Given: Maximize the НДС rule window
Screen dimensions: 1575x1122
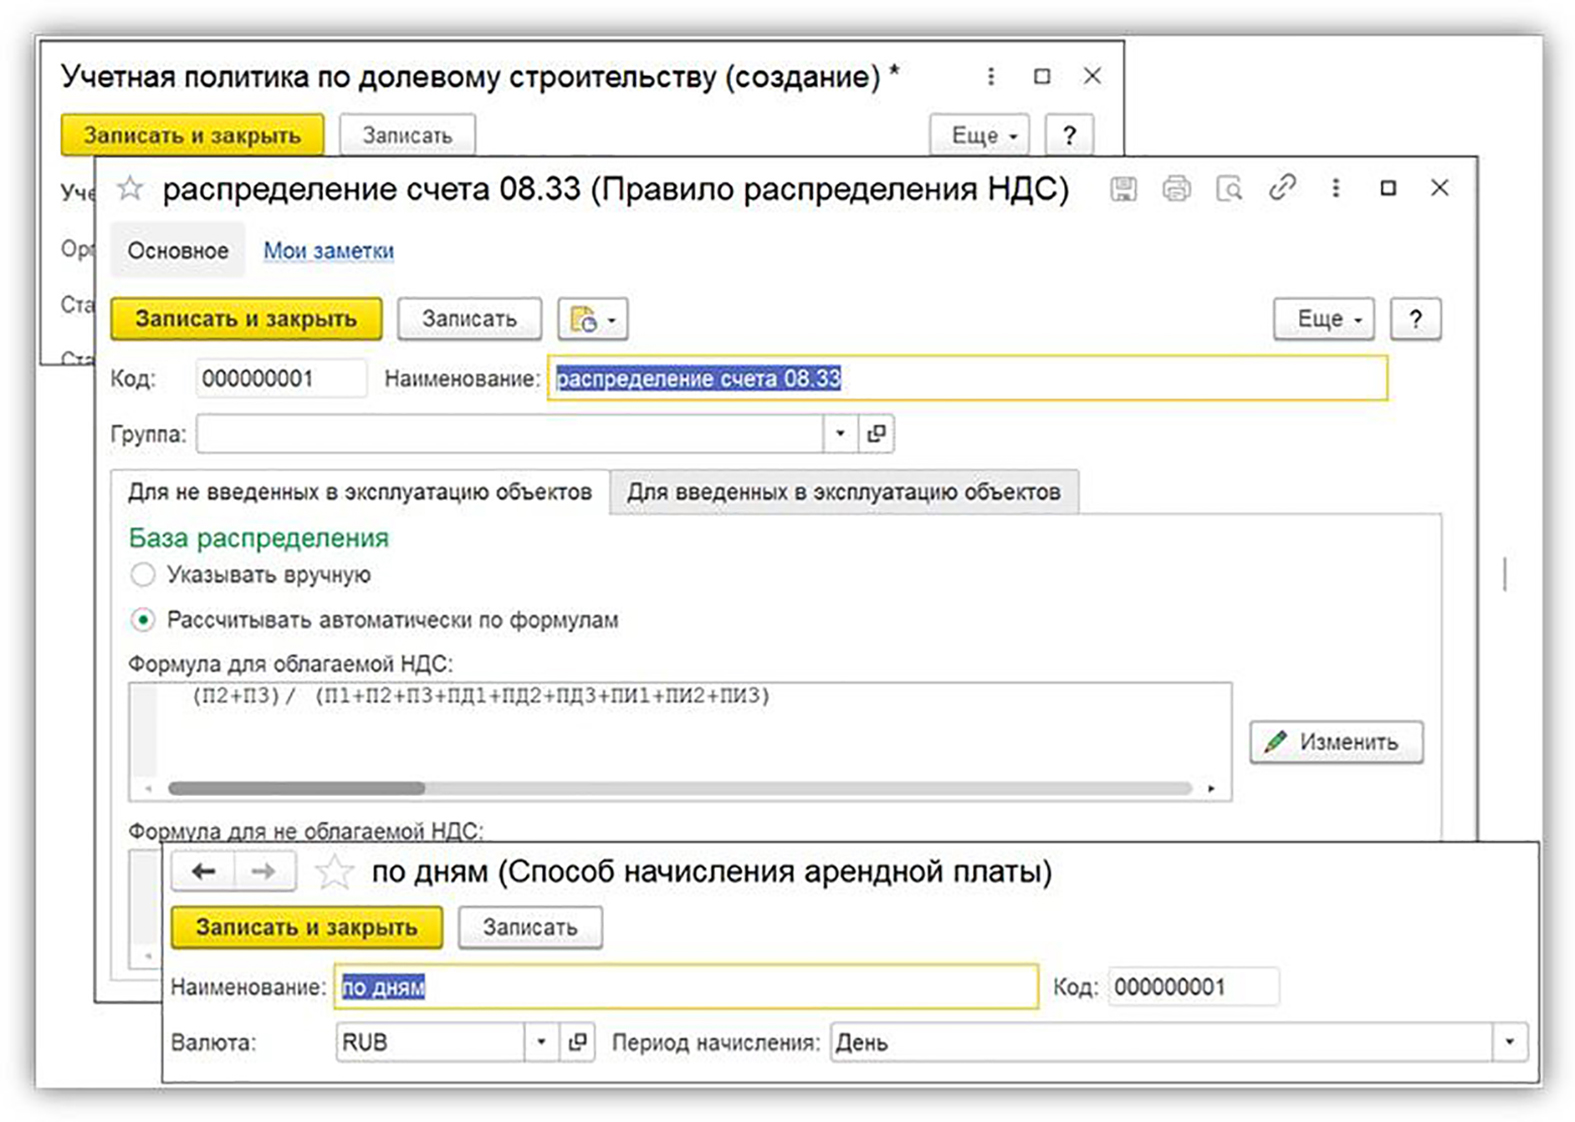Looking at the screenshot, I should tap(1388, 188).
